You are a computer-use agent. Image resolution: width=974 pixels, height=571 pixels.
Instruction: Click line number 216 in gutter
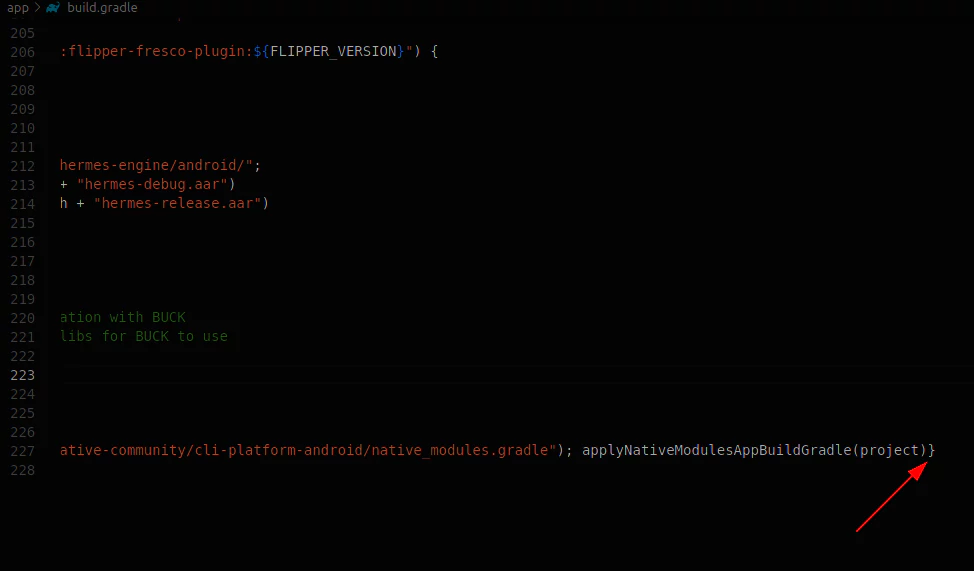pyautogui.click(x=23, y=242)
